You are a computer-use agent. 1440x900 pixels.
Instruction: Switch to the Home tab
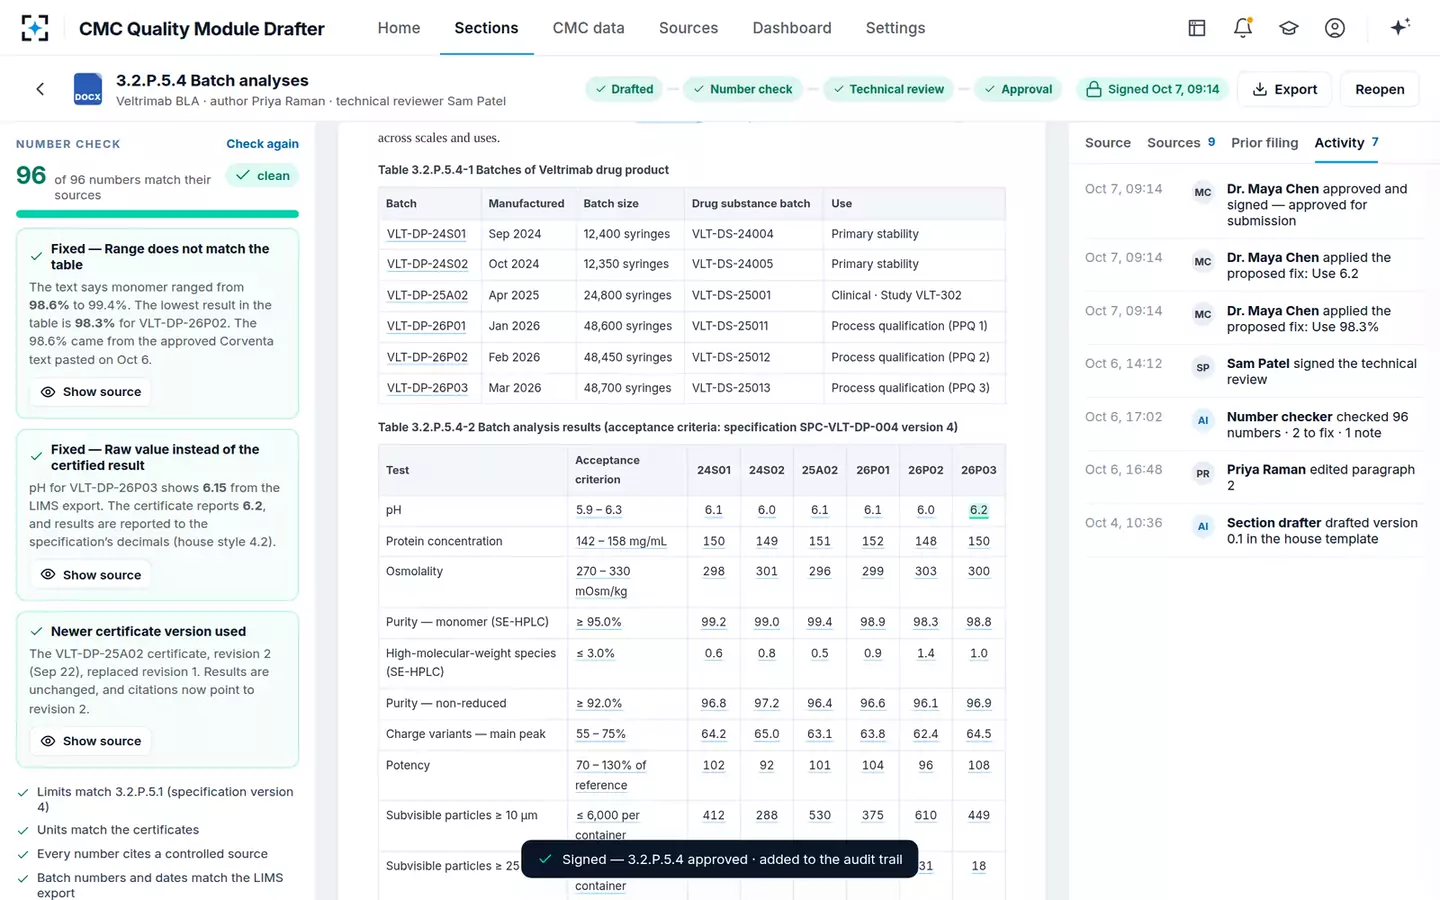click(x=399, y=28)
